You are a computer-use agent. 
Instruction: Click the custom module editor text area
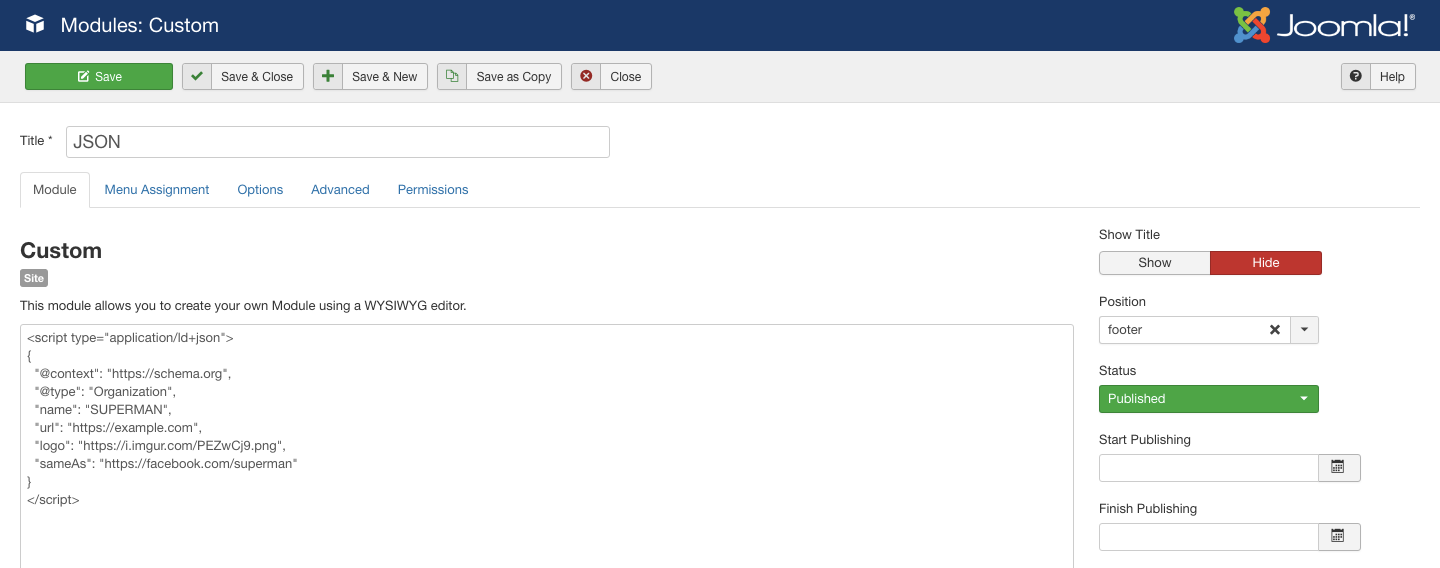(547, 446)
